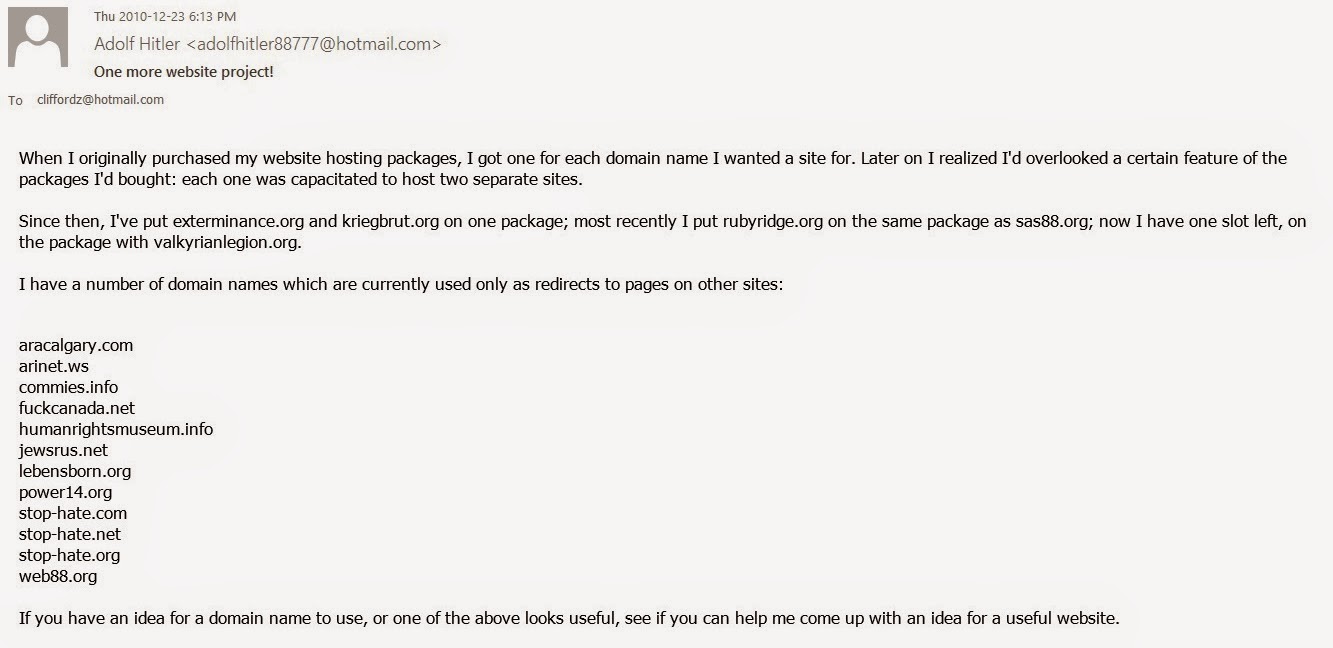Click aracalgary.com in the domain list
The width and height of the screenshot is (1333, 648).
(x=76, y=345)
